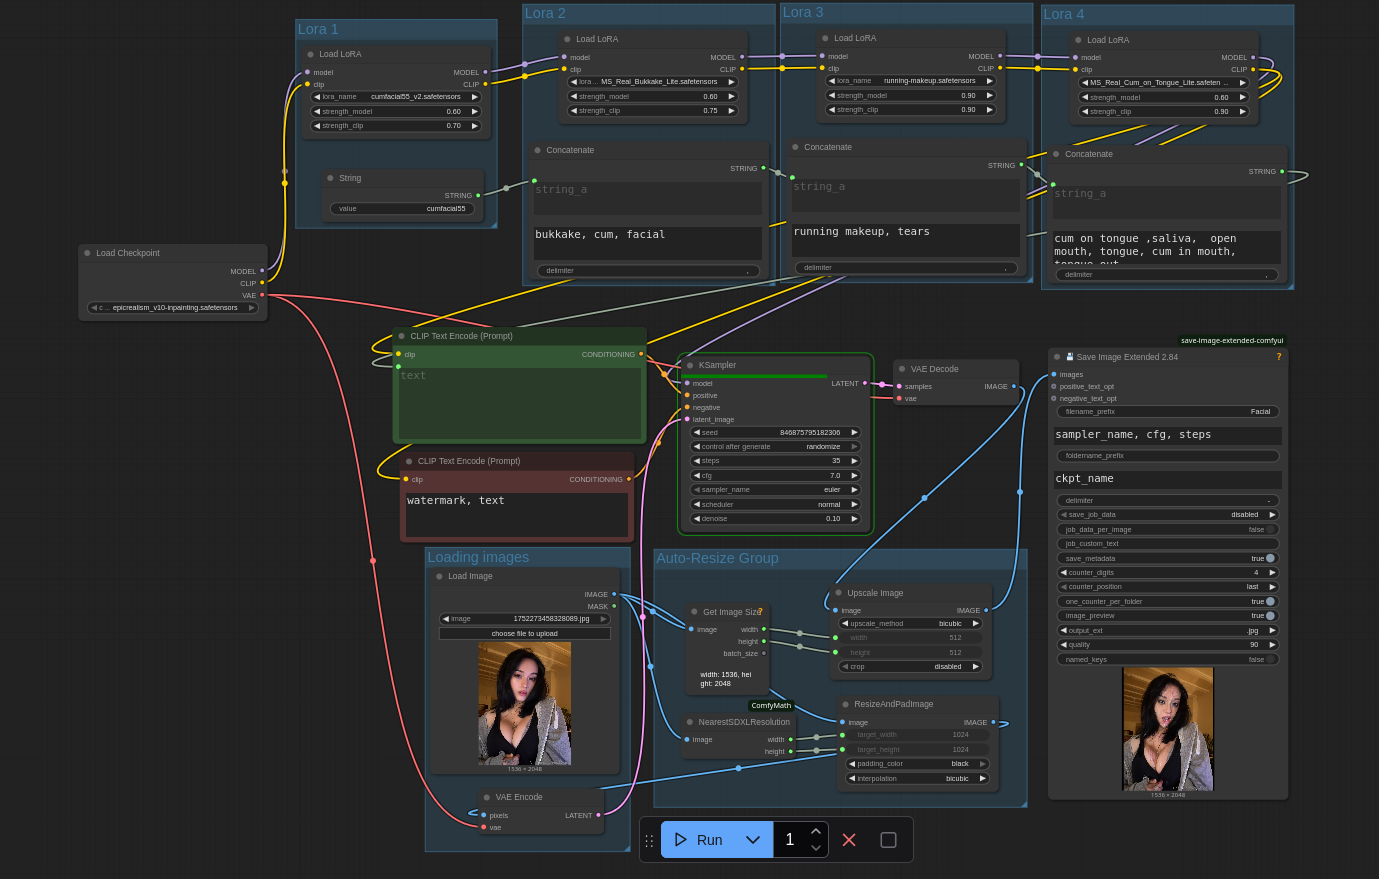Image resolution: width=1379 pixels, height=879 pixels.
Task: Collapse Load LoRA node inside Lora 1 group
Action: [310, 54]
